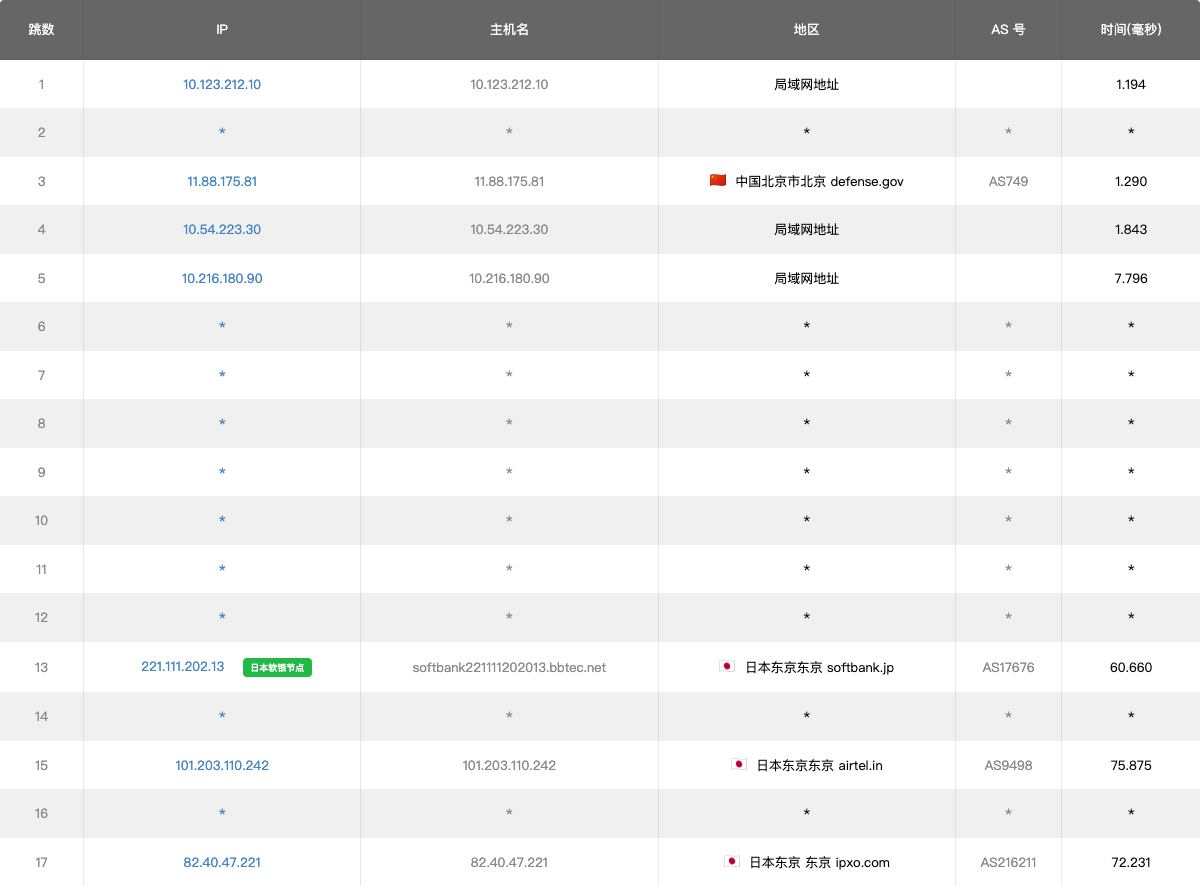
Task: Click the China flag icon in hop 3
Action: [x=718, y=181]
